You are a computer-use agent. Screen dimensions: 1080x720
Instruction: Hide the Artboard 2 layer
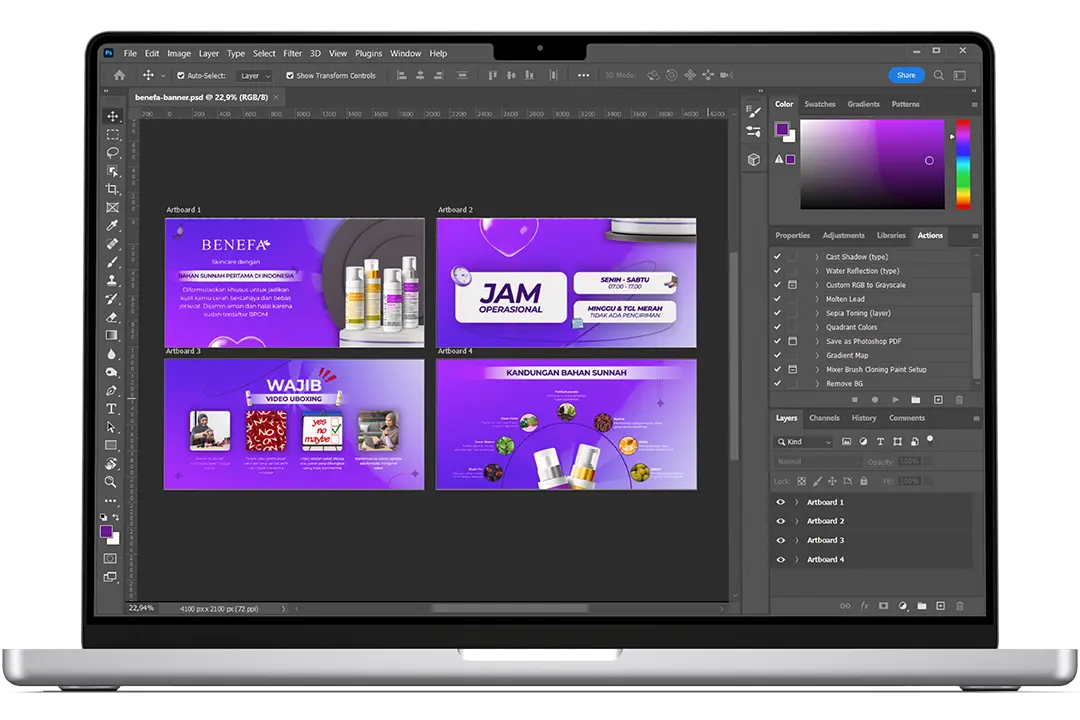pyautogui.click(x=781, y=521)
